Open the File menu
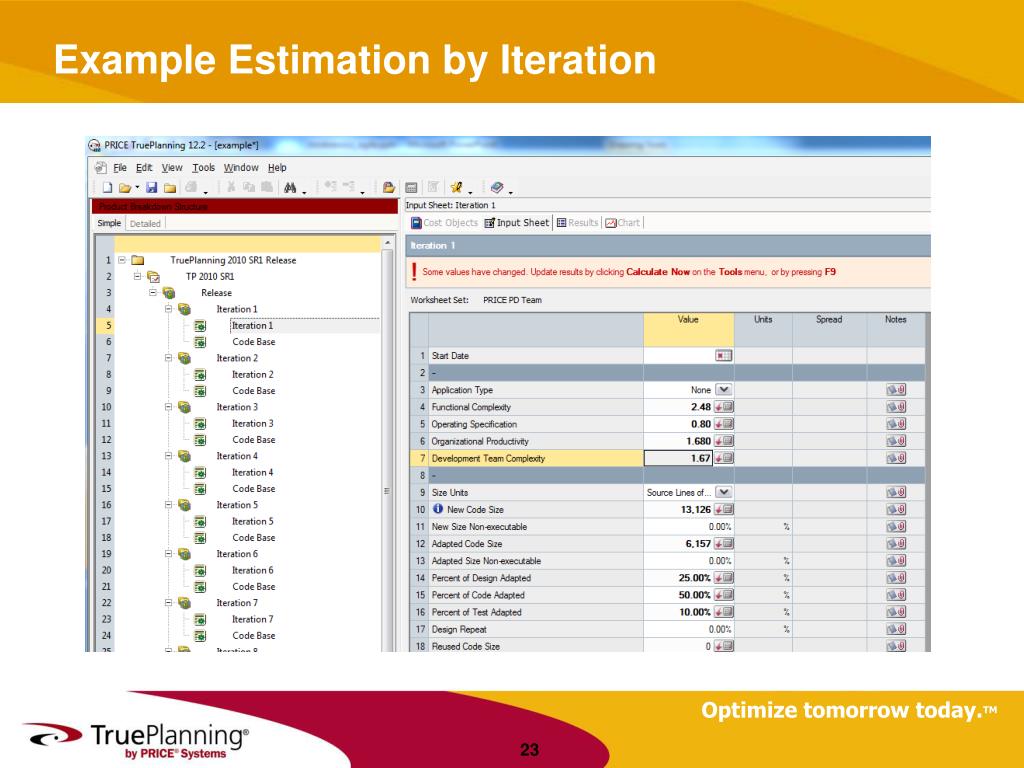 (x=120, y=168)
